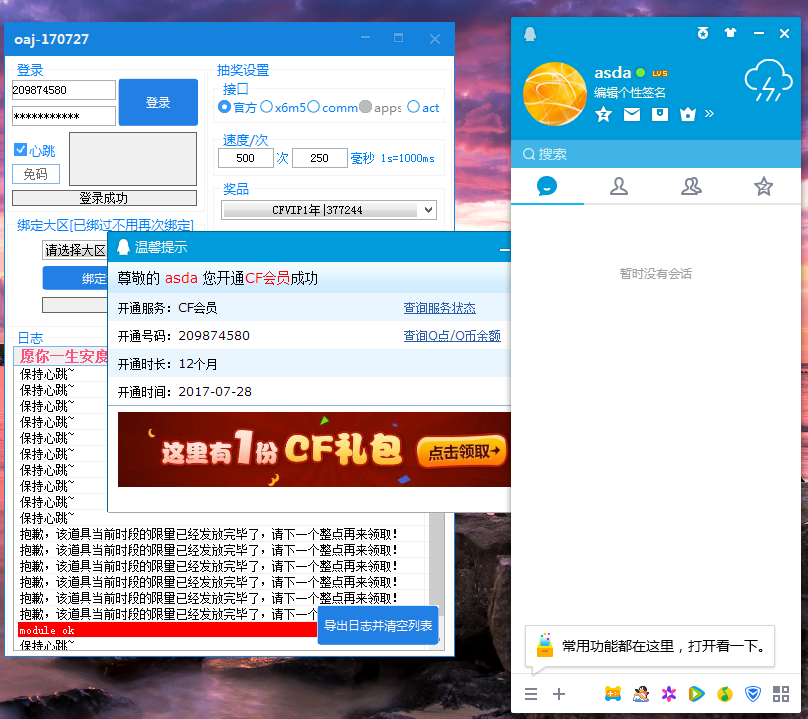Open the Tencent Video play icon
Image resolution: width=808 pixels, height=719 pixels.
(697, 694)
